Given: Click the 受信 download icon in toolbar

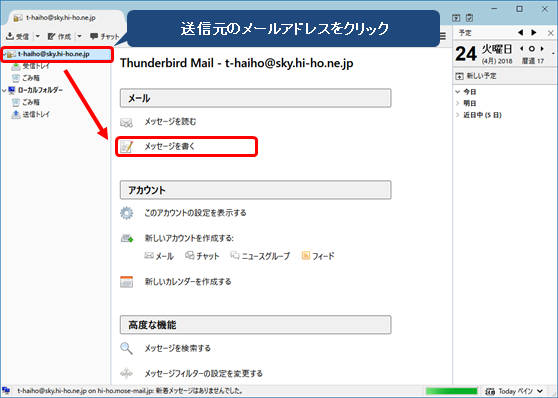Looking at the screenshot, I should 10,36.
